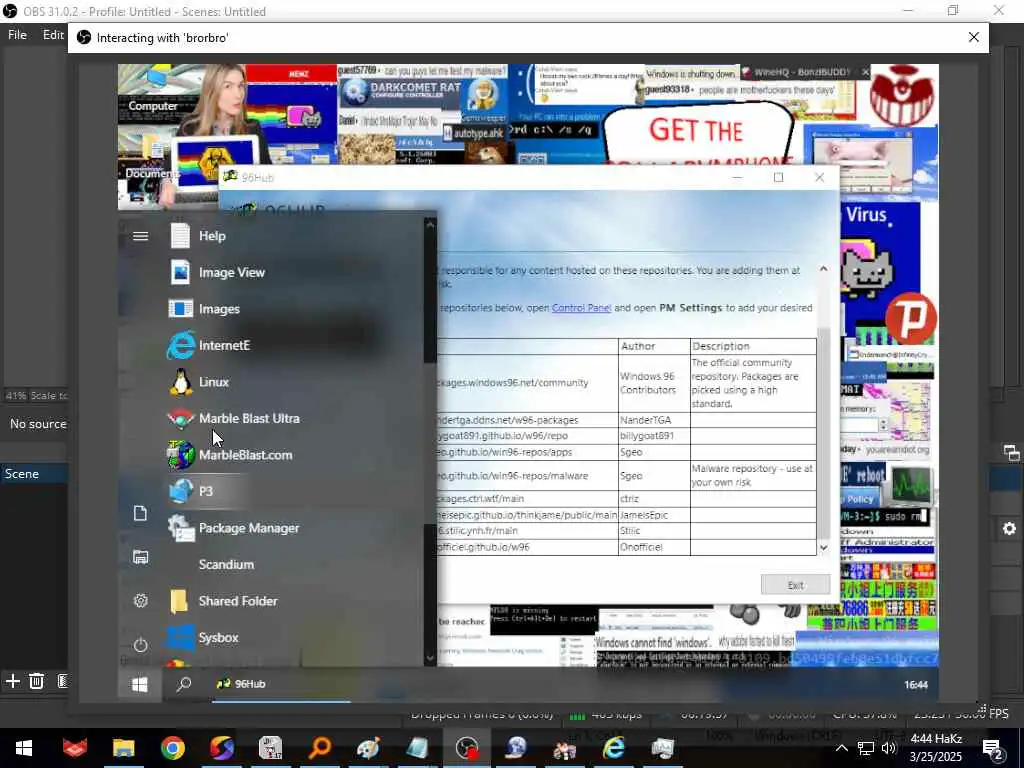
Task: Open the magnifier search on Windows 96 taskbar
Action: [x=184, y=684]
